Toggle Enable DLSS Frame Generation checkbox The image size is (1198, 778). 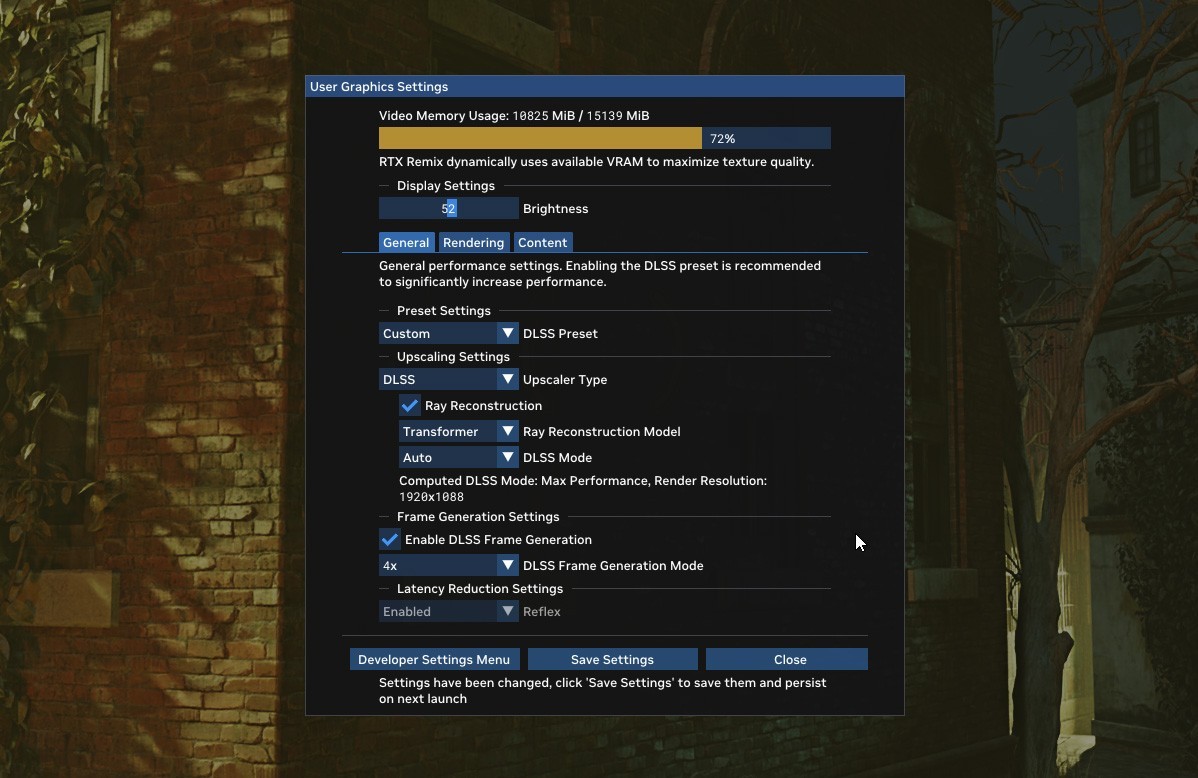pyautogui.click(x=390, y=540)
